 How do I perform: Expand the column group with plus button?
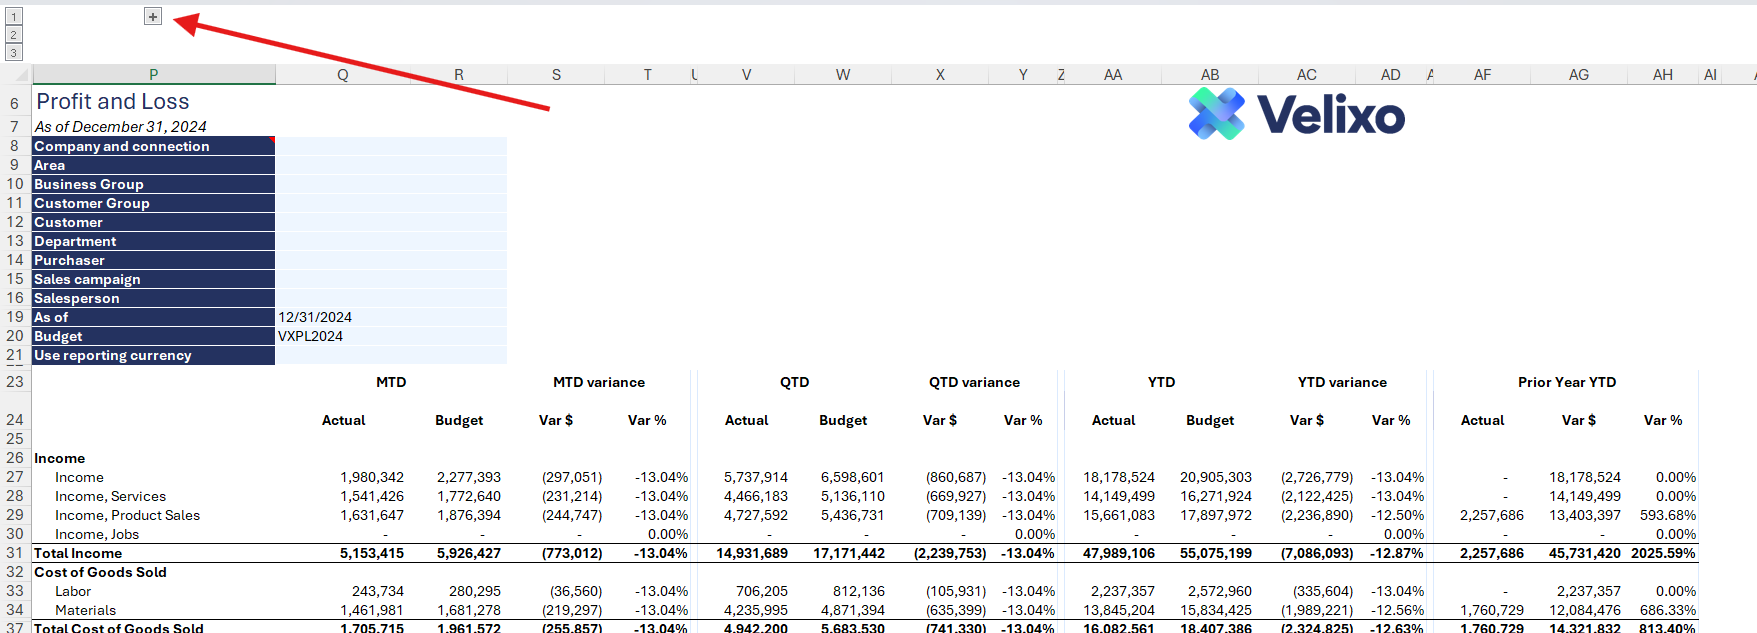point(153,17)
